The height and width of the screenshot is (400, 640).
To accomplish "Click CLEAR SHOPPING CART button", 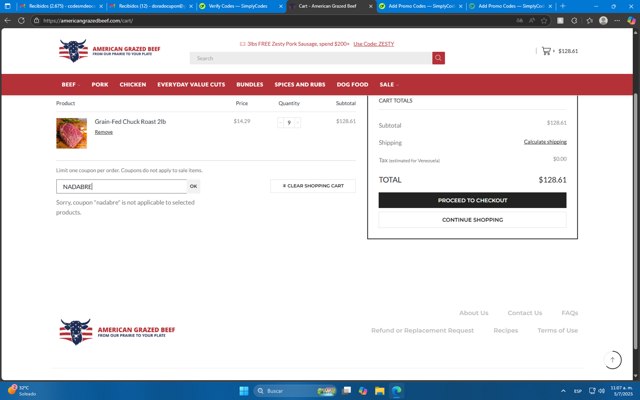I will tap(313, 186).
